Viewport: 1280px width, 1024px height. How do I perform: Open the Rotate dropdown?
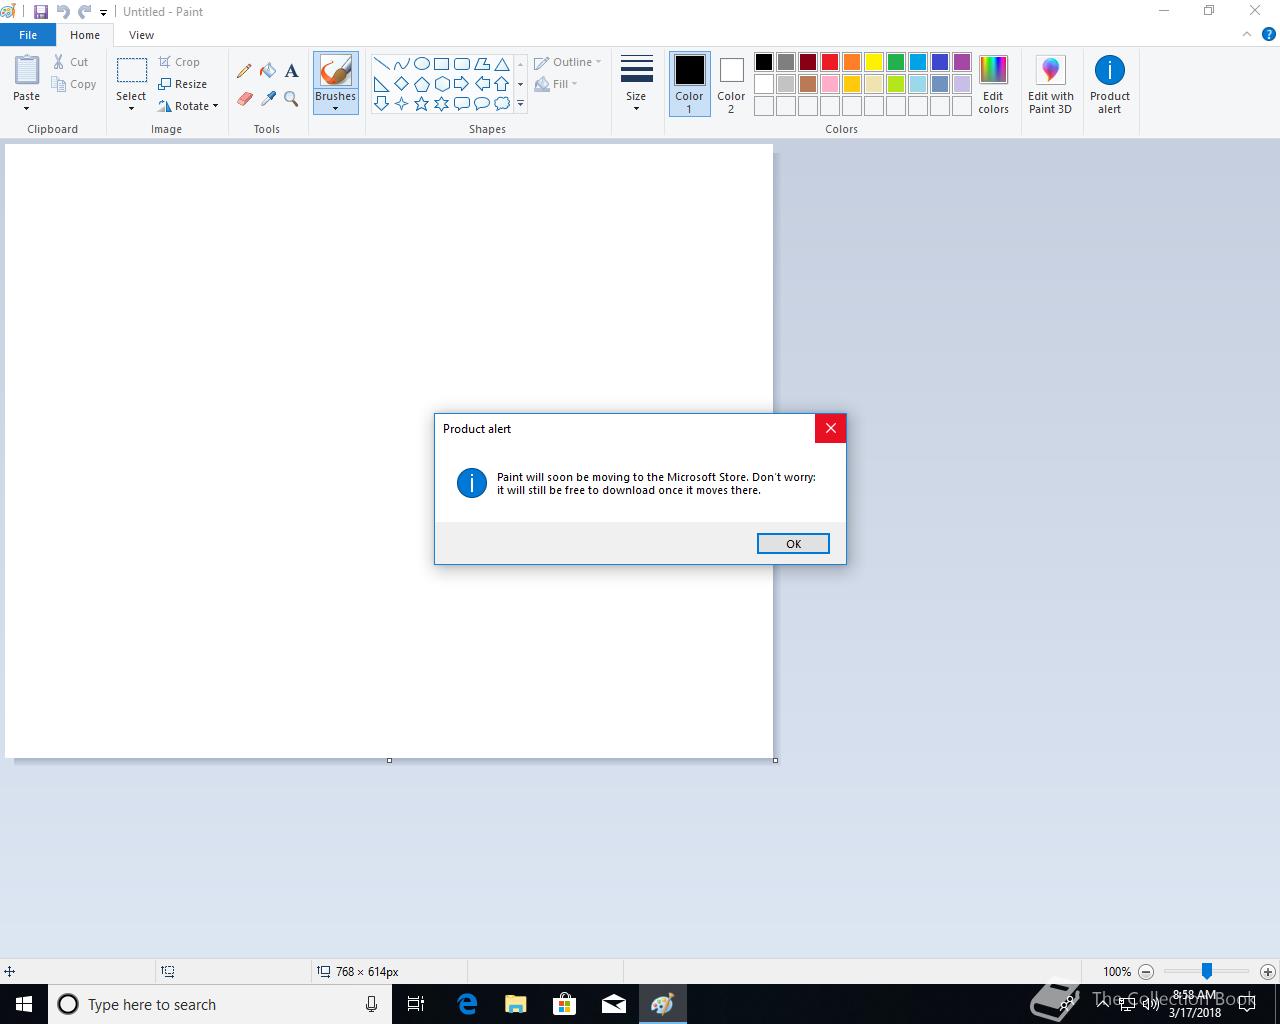point(188,106)
